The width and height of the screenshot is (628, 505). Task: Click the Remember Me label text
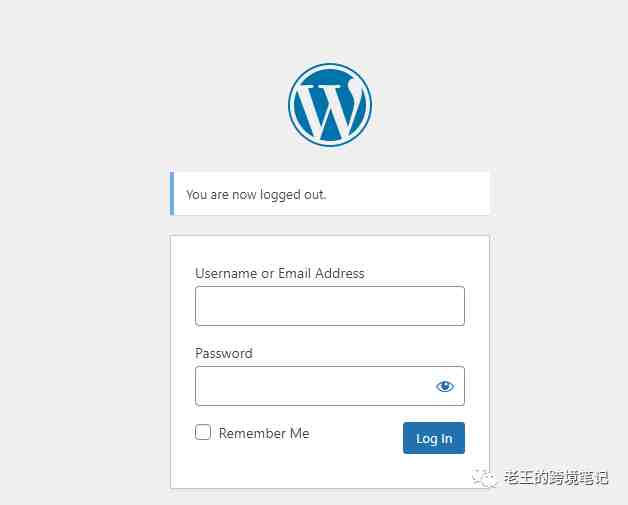(x=264, y=433)
